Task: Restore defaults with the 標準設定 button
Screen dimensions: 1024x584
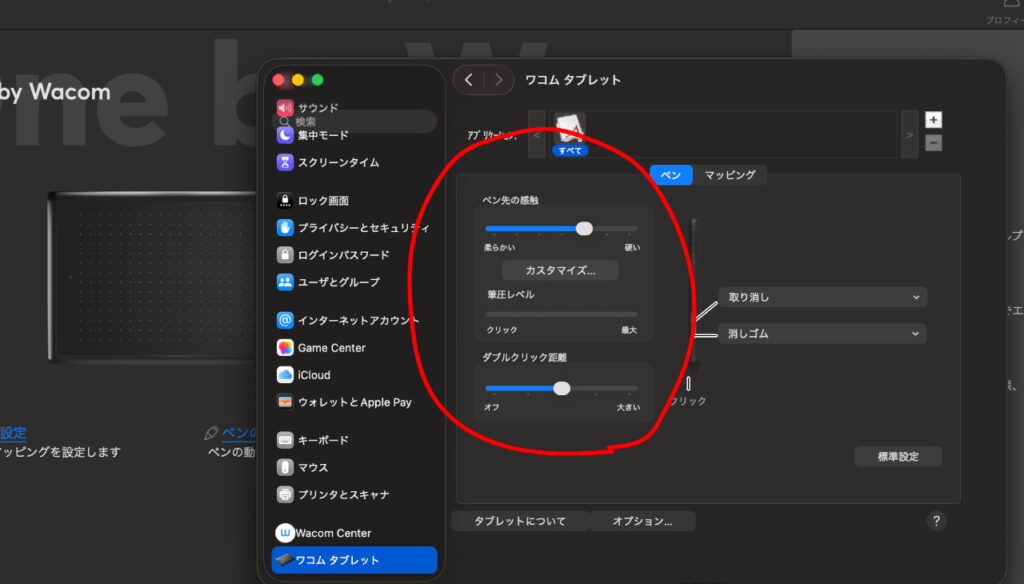Action: coord(897,456)
